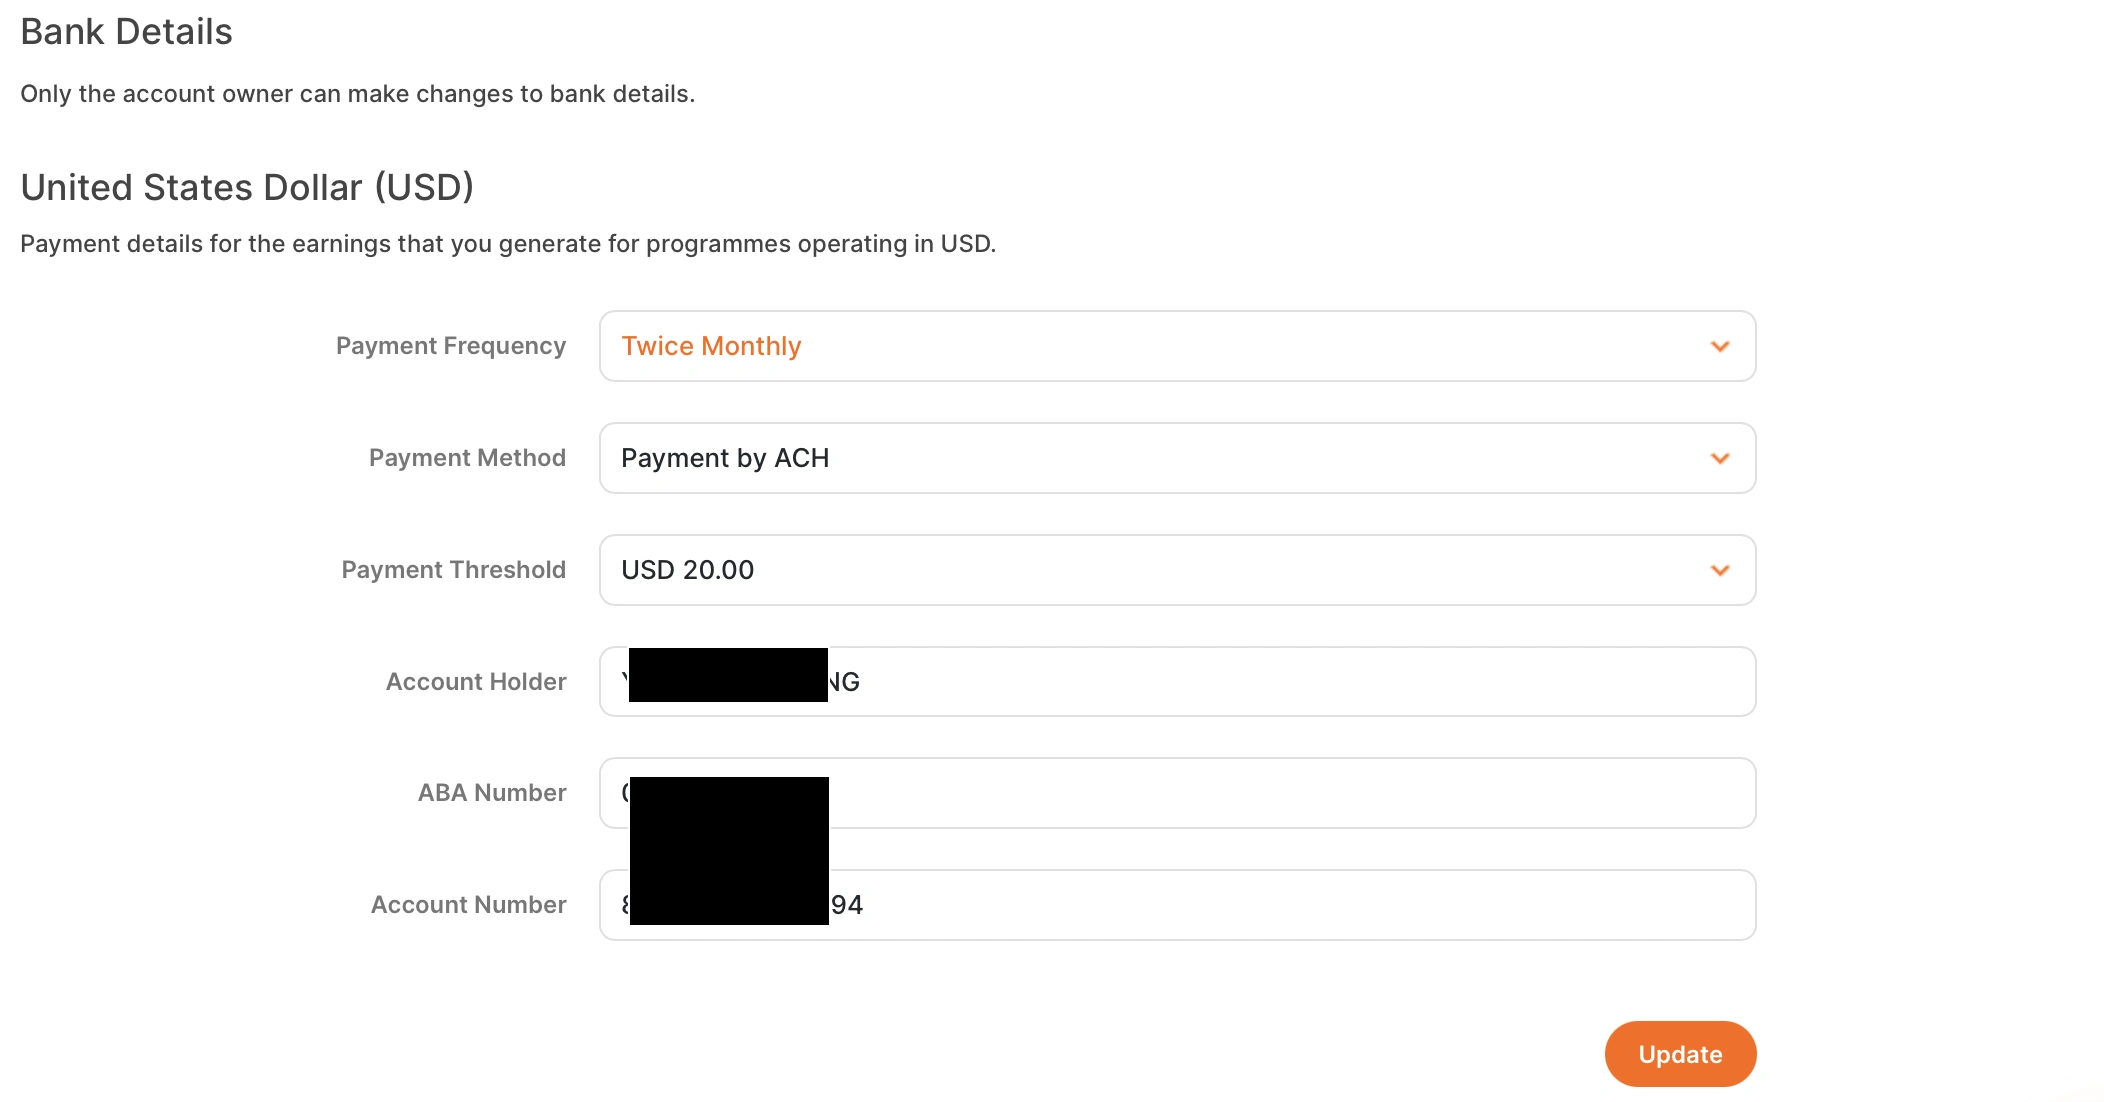This screenshot has width=2104, height=1102.
Task: Click the Payment Method chevron arrow
Action: [1720, 458]
